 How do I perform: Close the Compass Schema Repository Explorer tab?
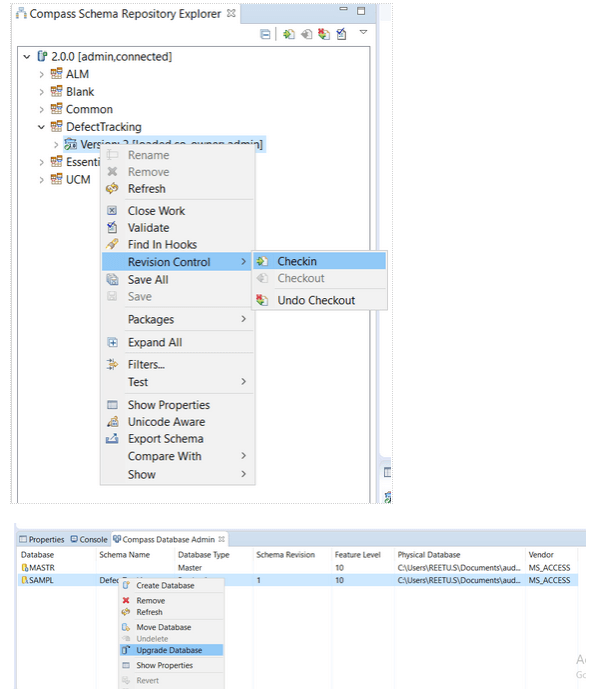[231, 14]
